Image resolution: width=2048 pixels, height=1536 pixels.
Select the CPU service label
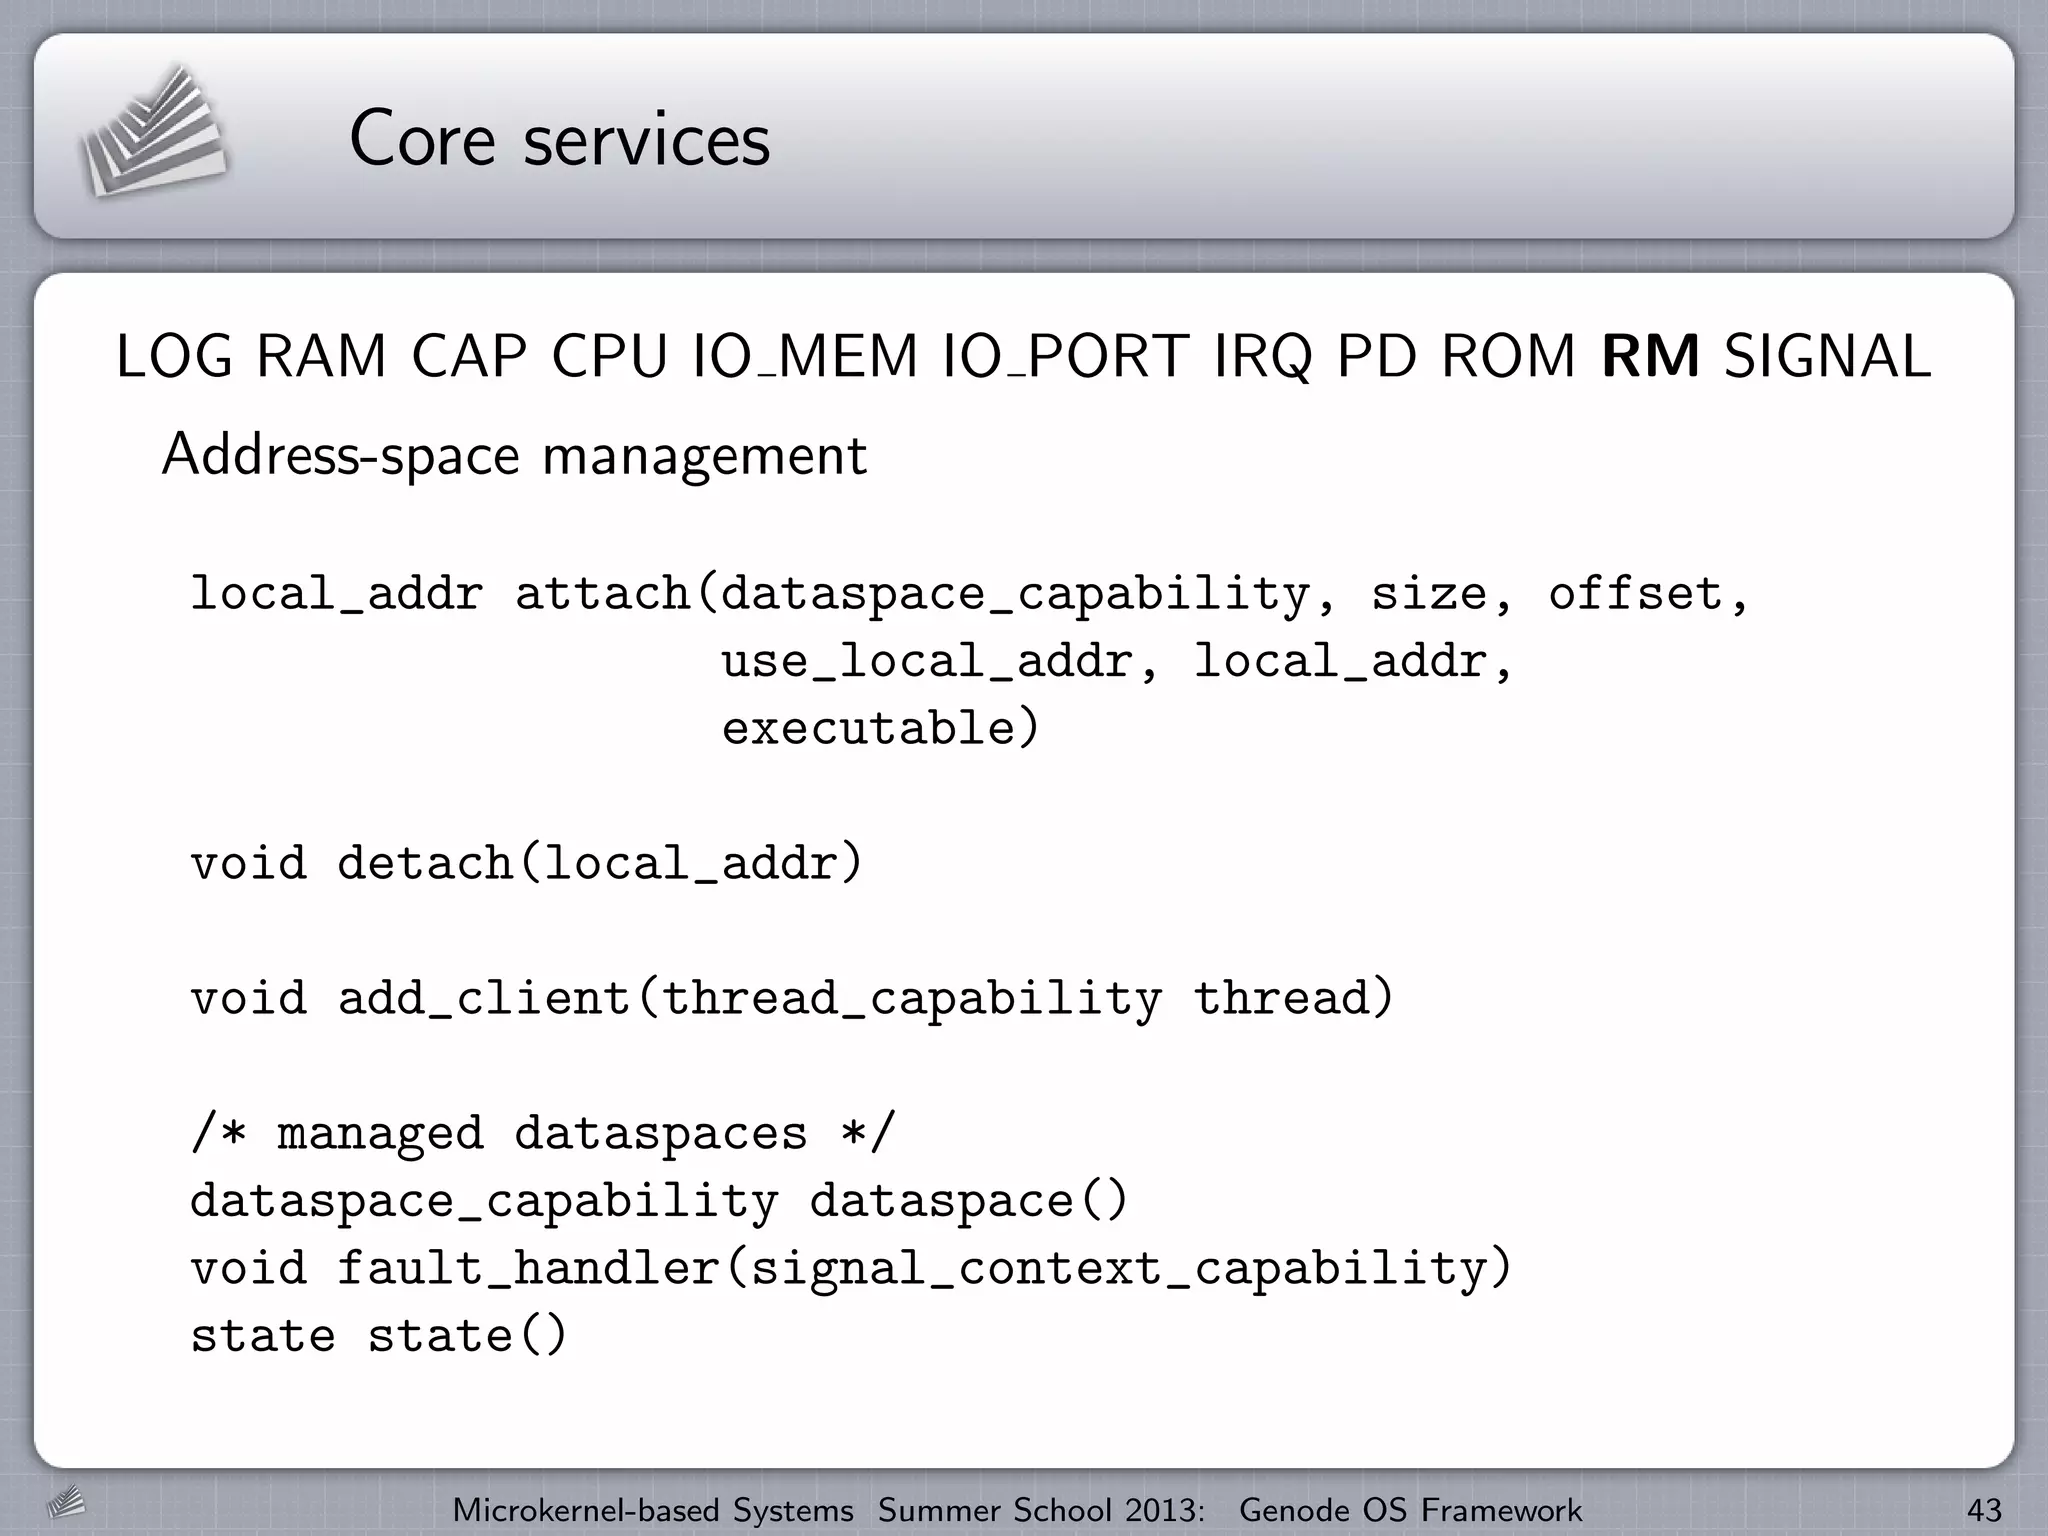[x=609, y=357]
